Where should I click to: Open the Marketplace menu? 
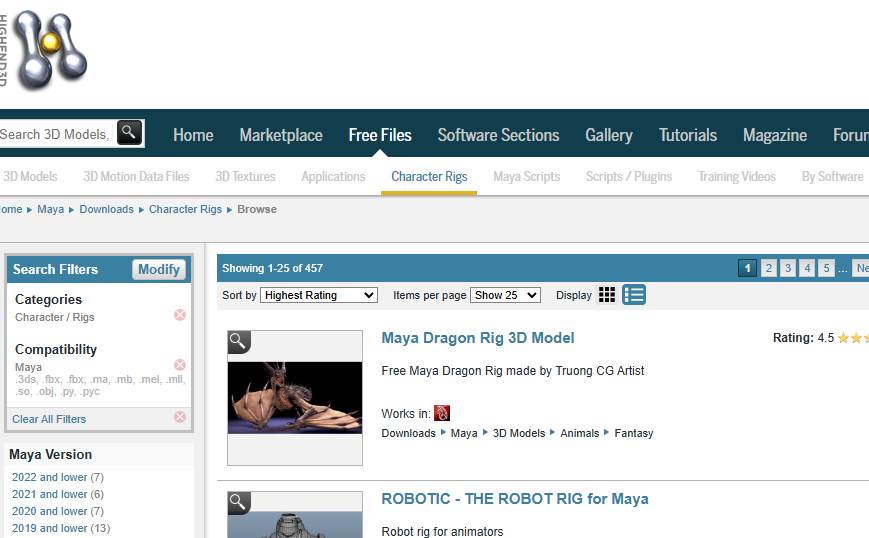(x=281, y=135)
